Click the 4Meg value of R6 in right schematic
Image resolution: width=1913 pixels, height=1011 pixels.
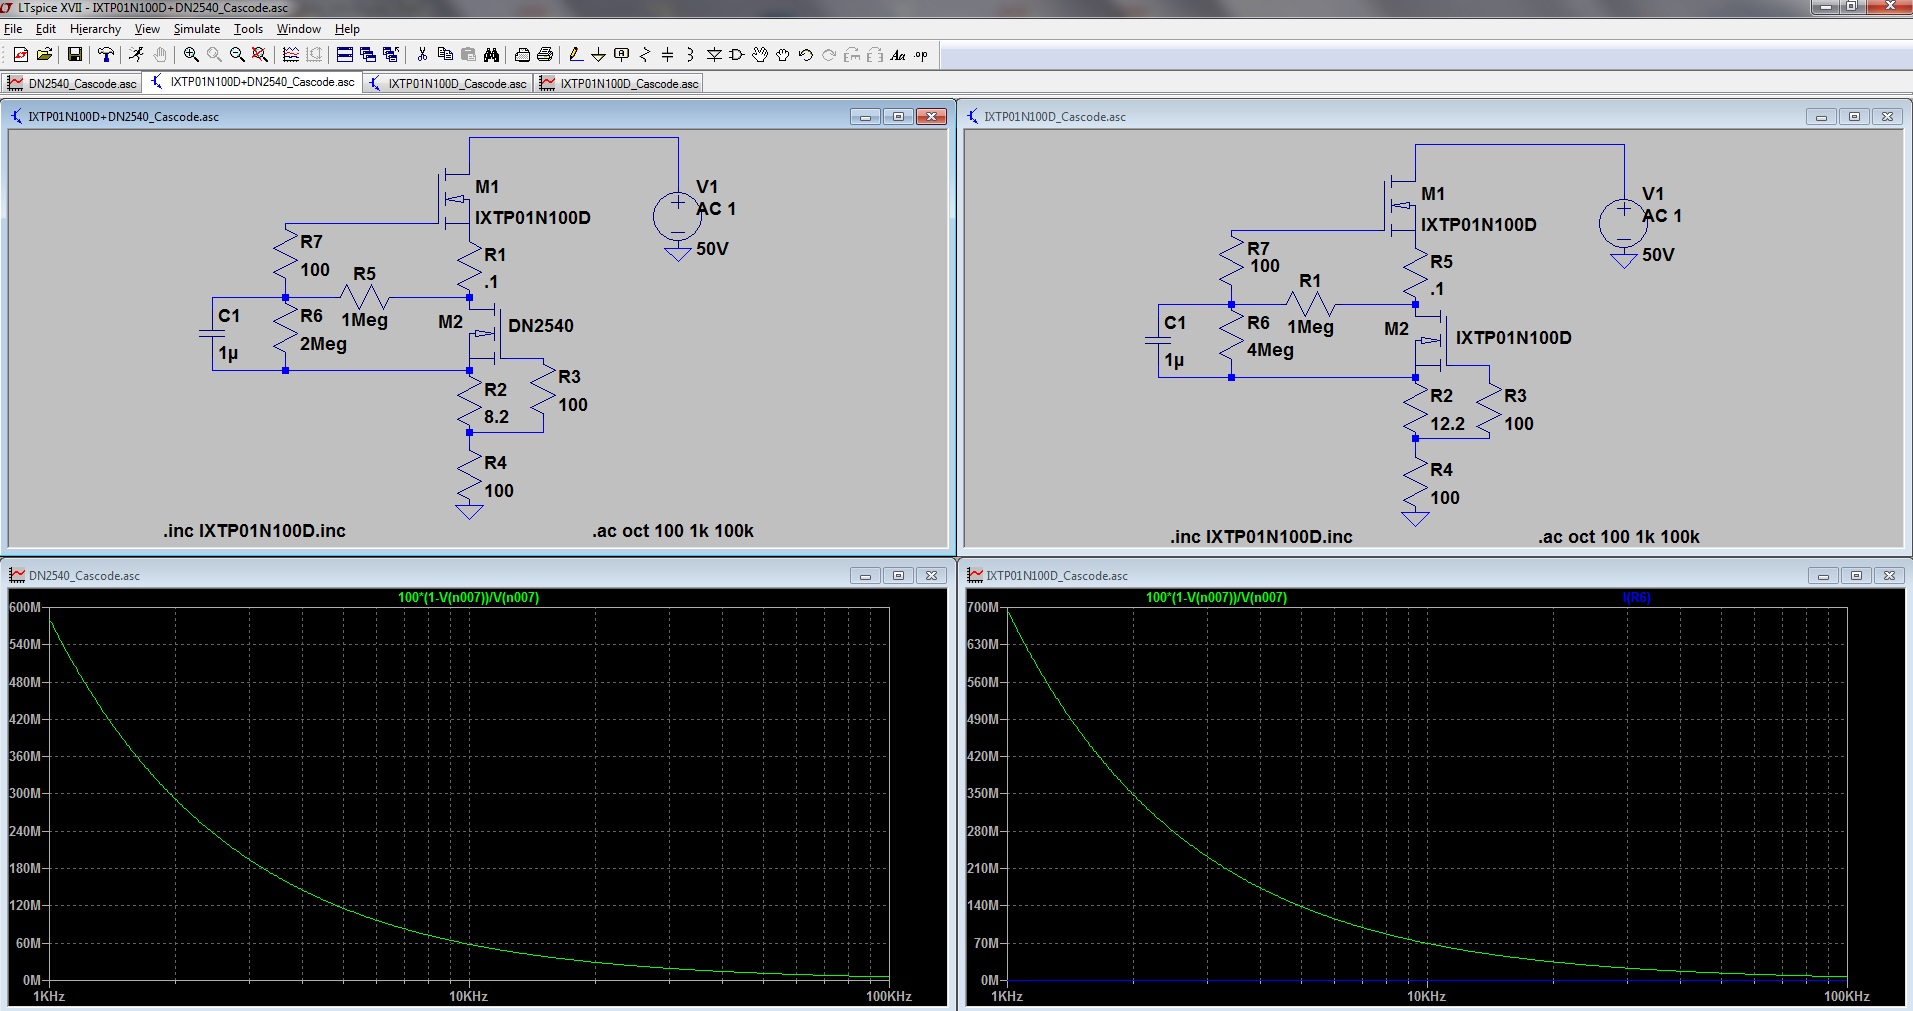point(1270,350)
